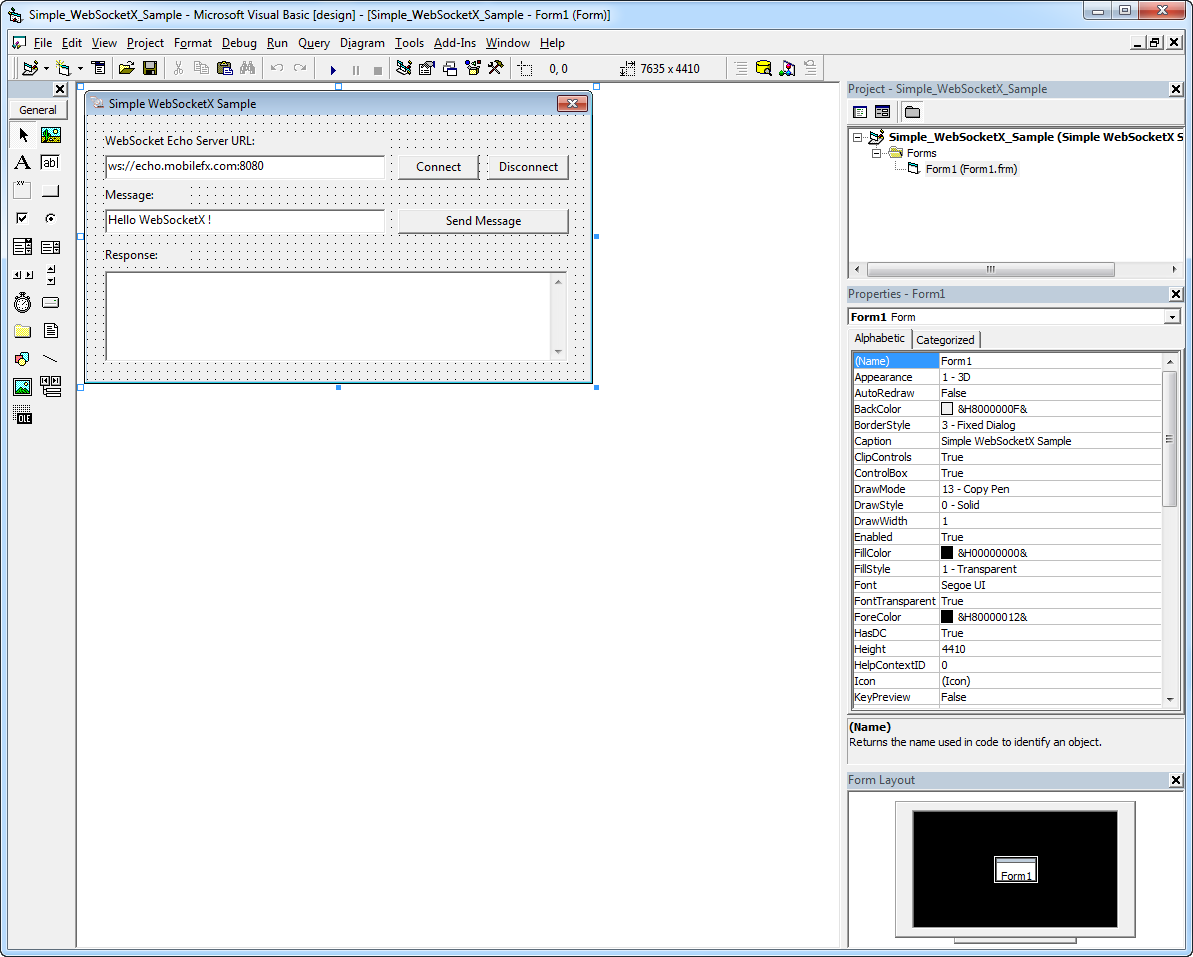Open the Debug menu
1193x957 pixels.
pyautogui.click(x=239, y=43)
